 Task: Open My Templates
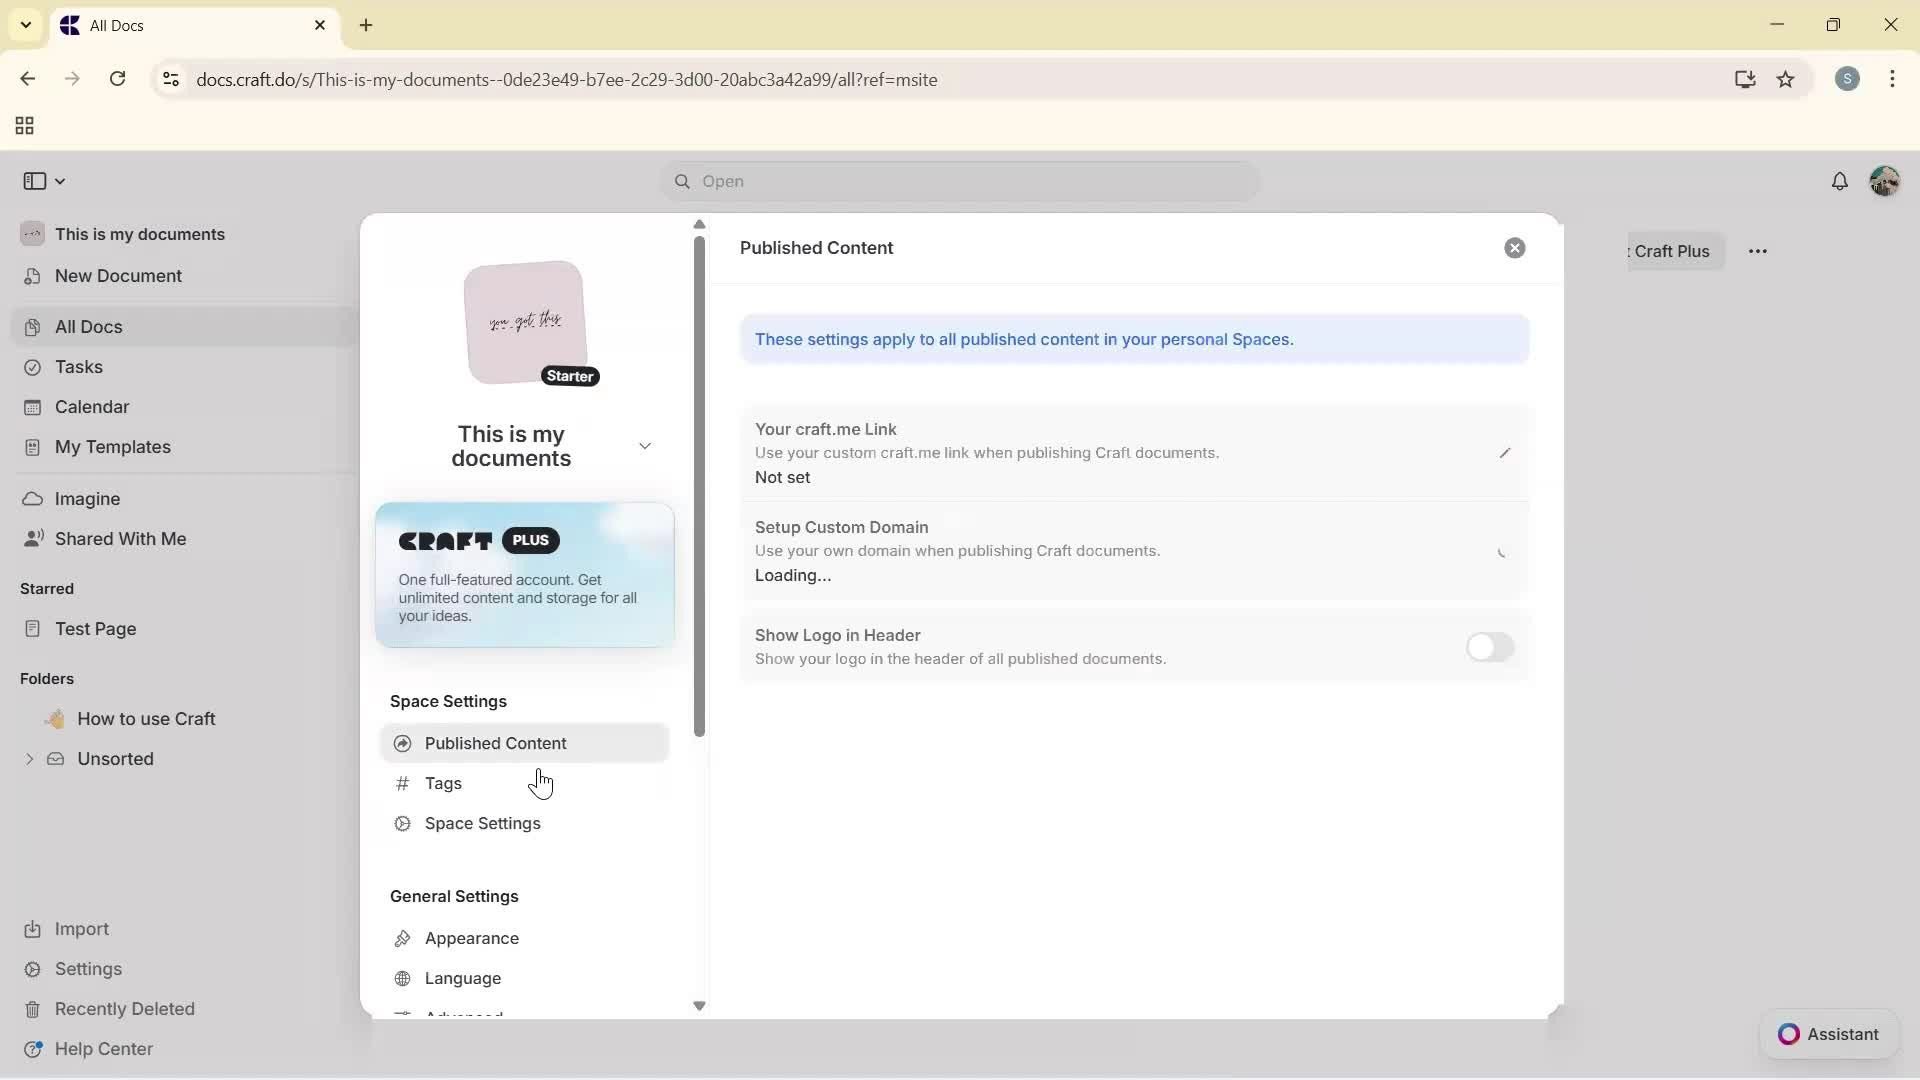112,447
